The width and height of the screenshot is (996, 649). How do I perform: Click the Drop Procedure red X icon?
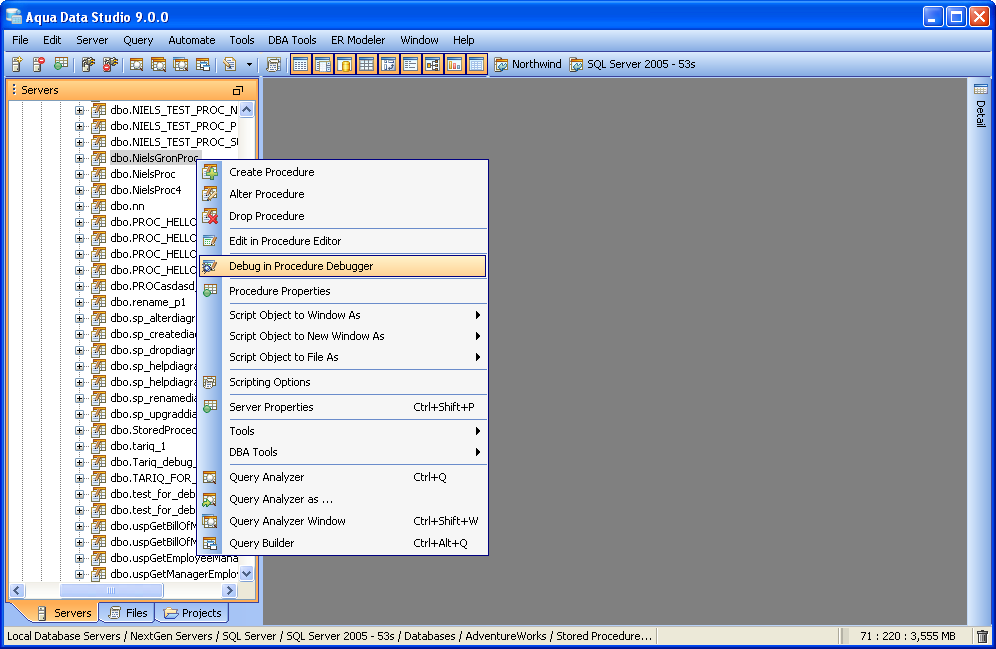pos(210,216)
